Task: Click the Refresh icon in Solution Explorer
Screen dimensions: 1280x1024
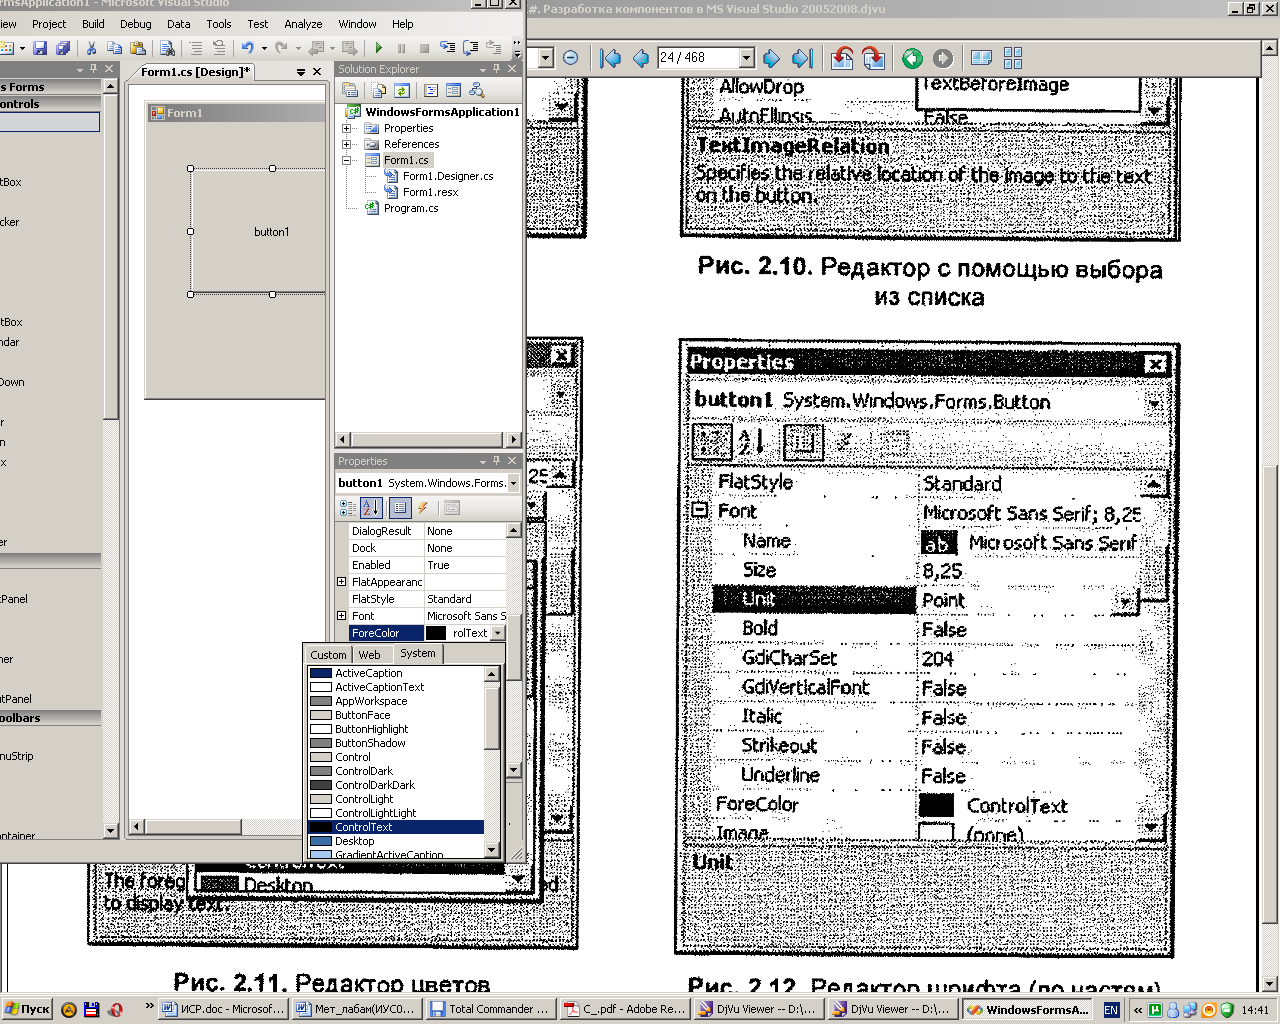Action: coord(402,90)
